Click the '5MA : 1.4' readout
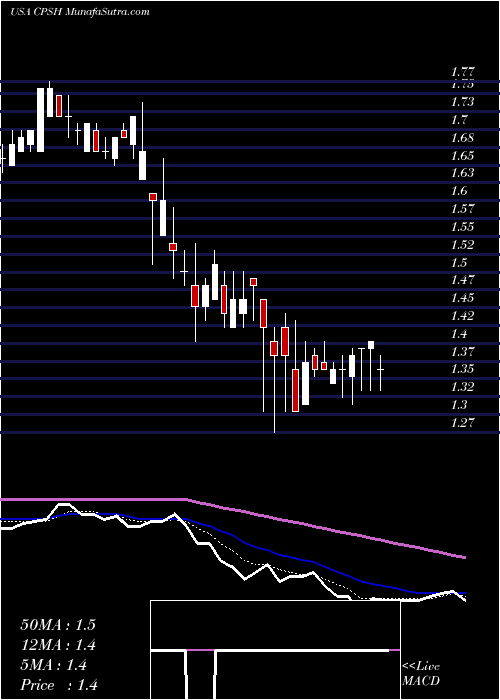This screenshot has height=700, width=500. pos(54,665)
